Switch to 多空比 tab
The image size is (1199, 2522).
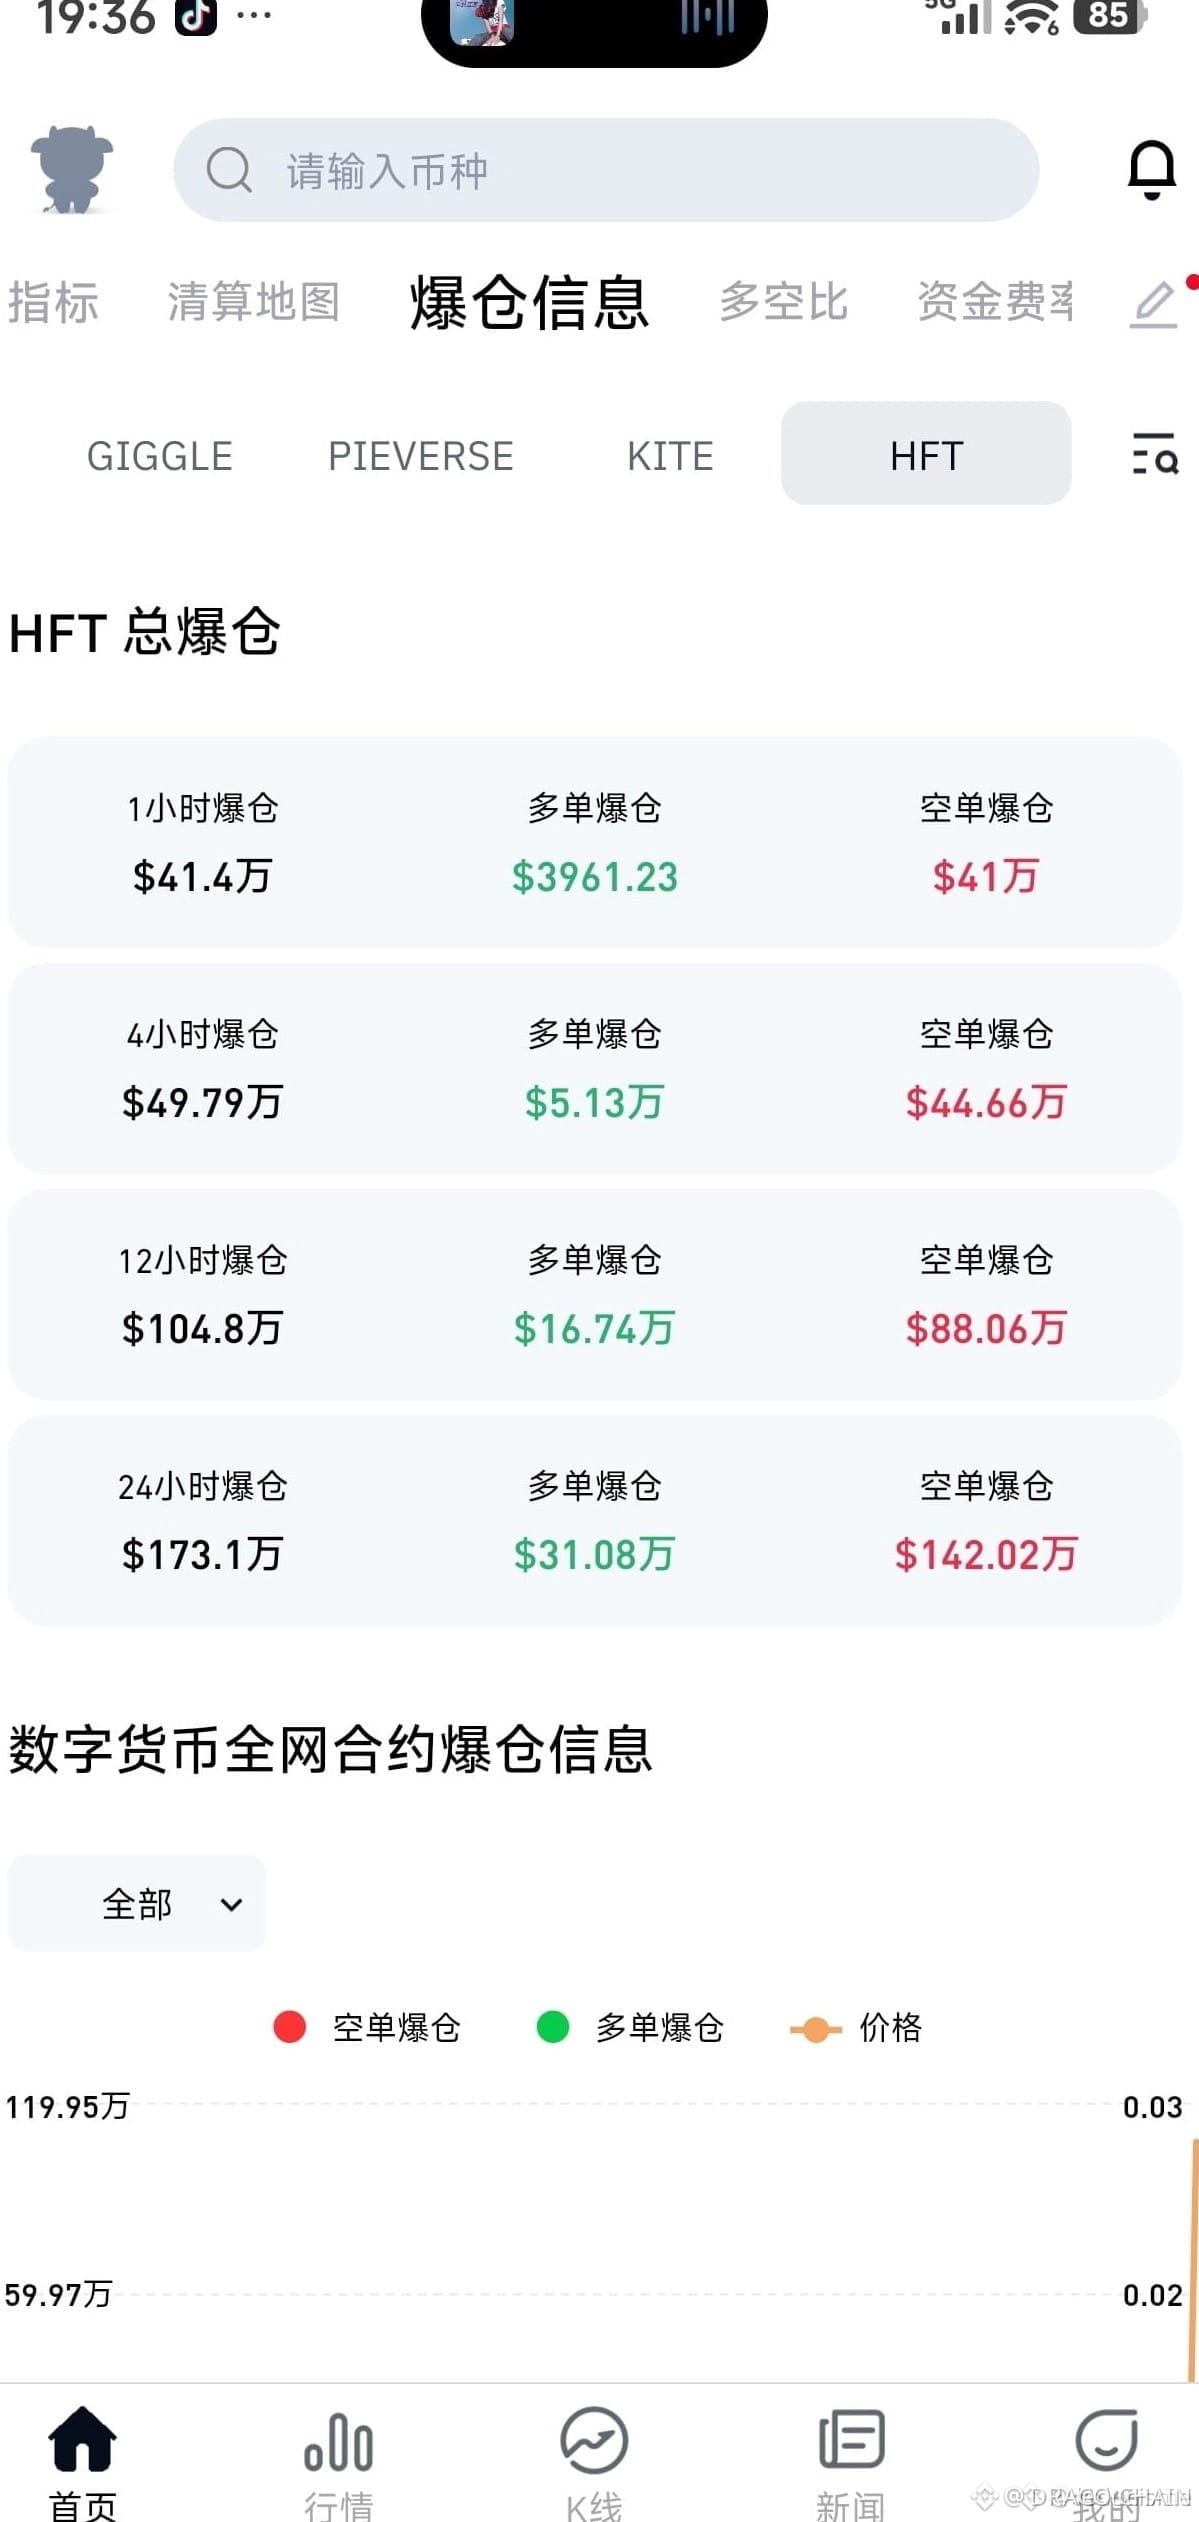(x=784, y=302)
